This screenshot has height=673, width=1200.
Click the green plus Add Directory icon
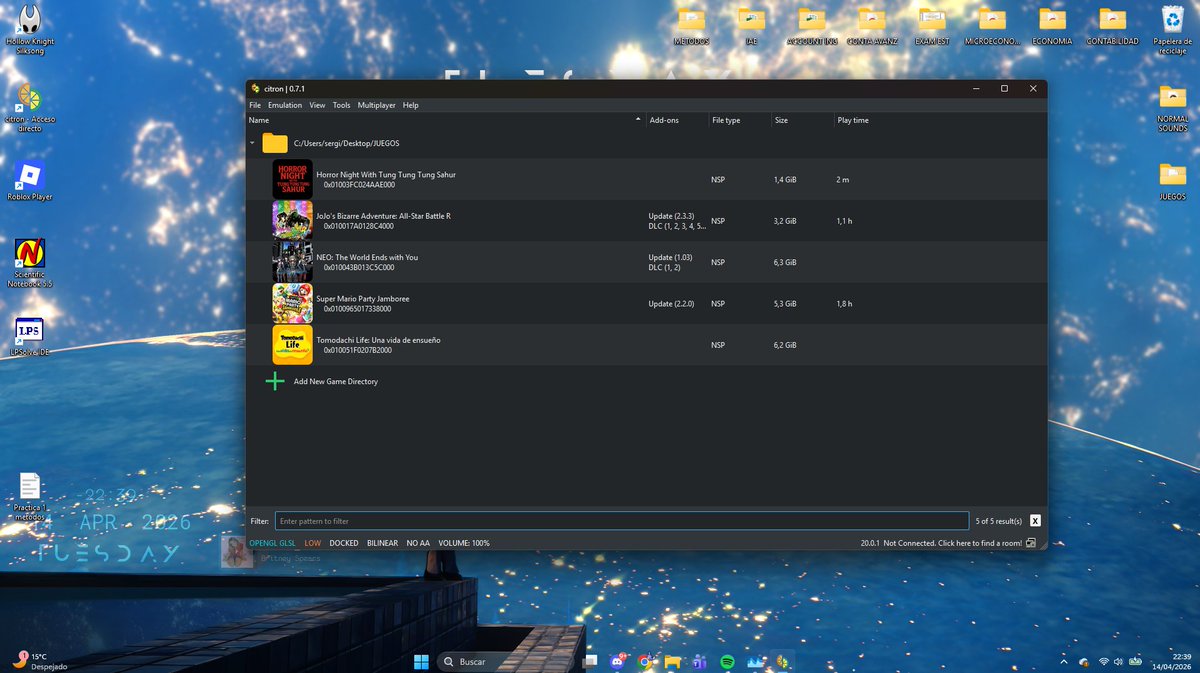coord(275,381)
